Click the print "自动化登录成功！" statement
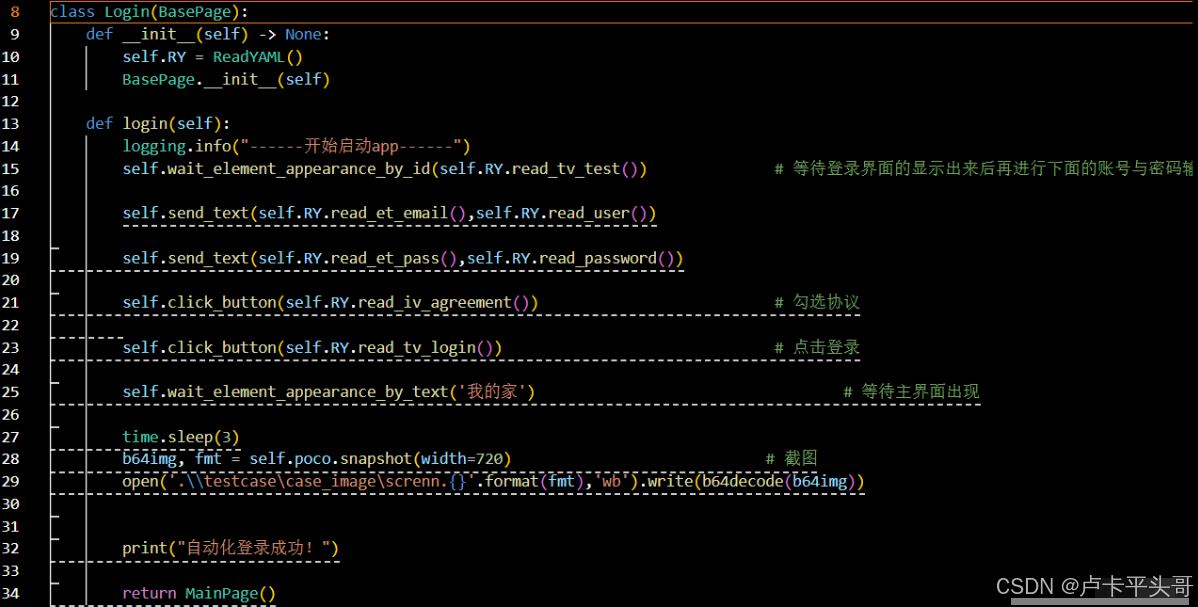1198x607 pixels. coord(231,549)
